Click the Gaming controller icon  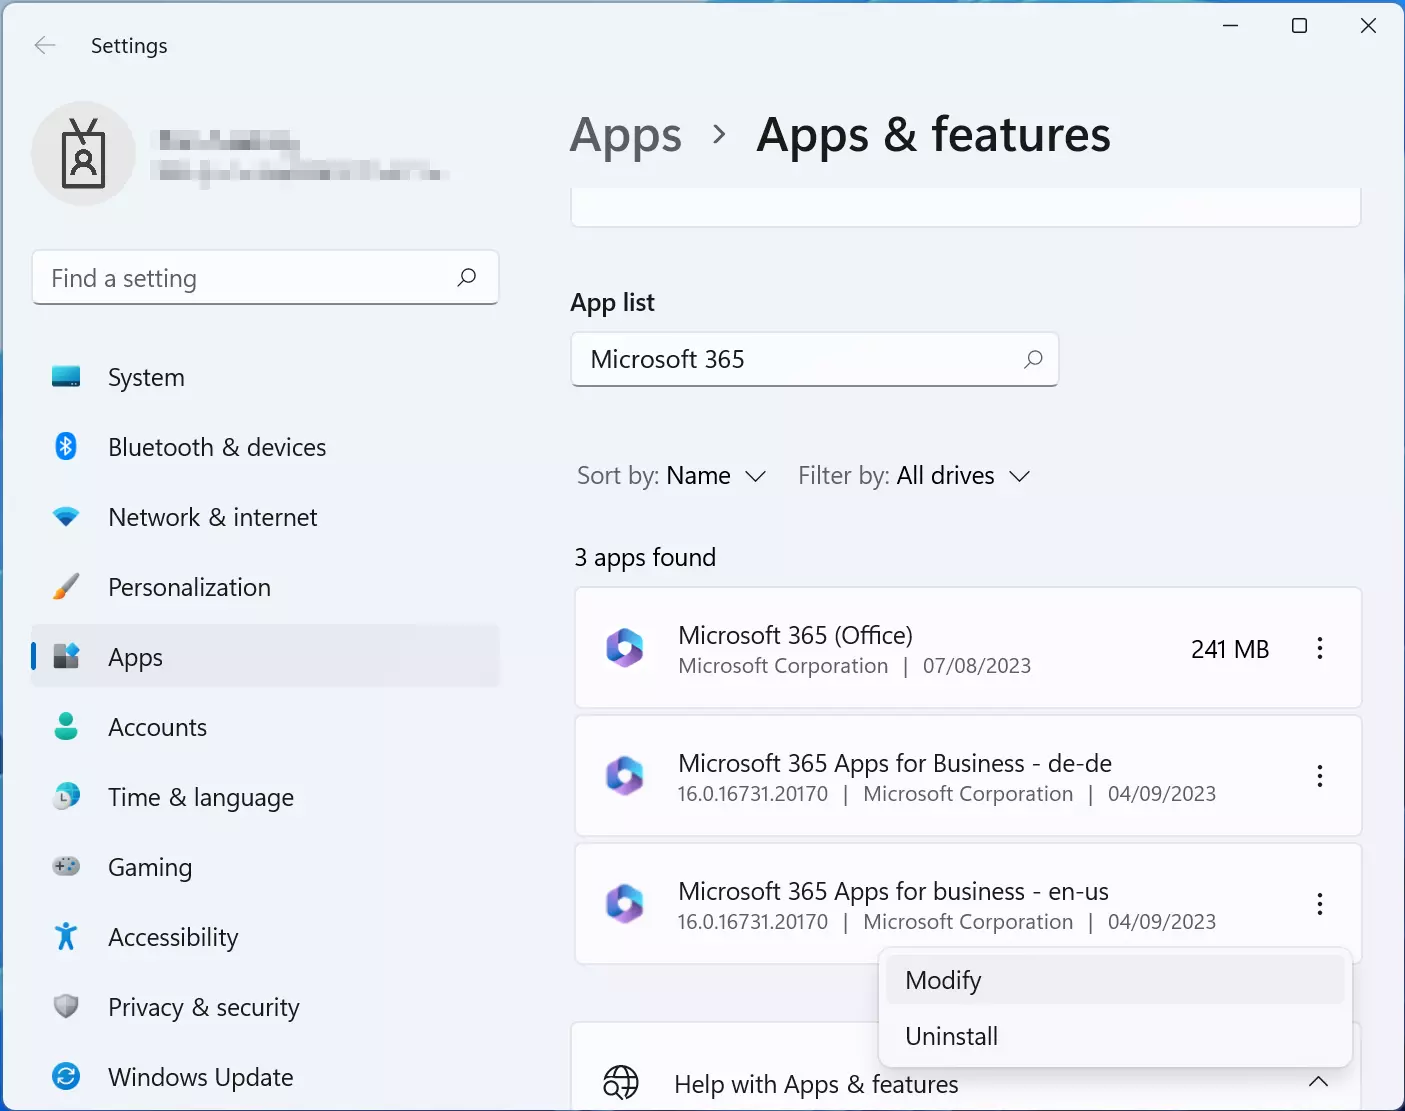pos(66,866)
